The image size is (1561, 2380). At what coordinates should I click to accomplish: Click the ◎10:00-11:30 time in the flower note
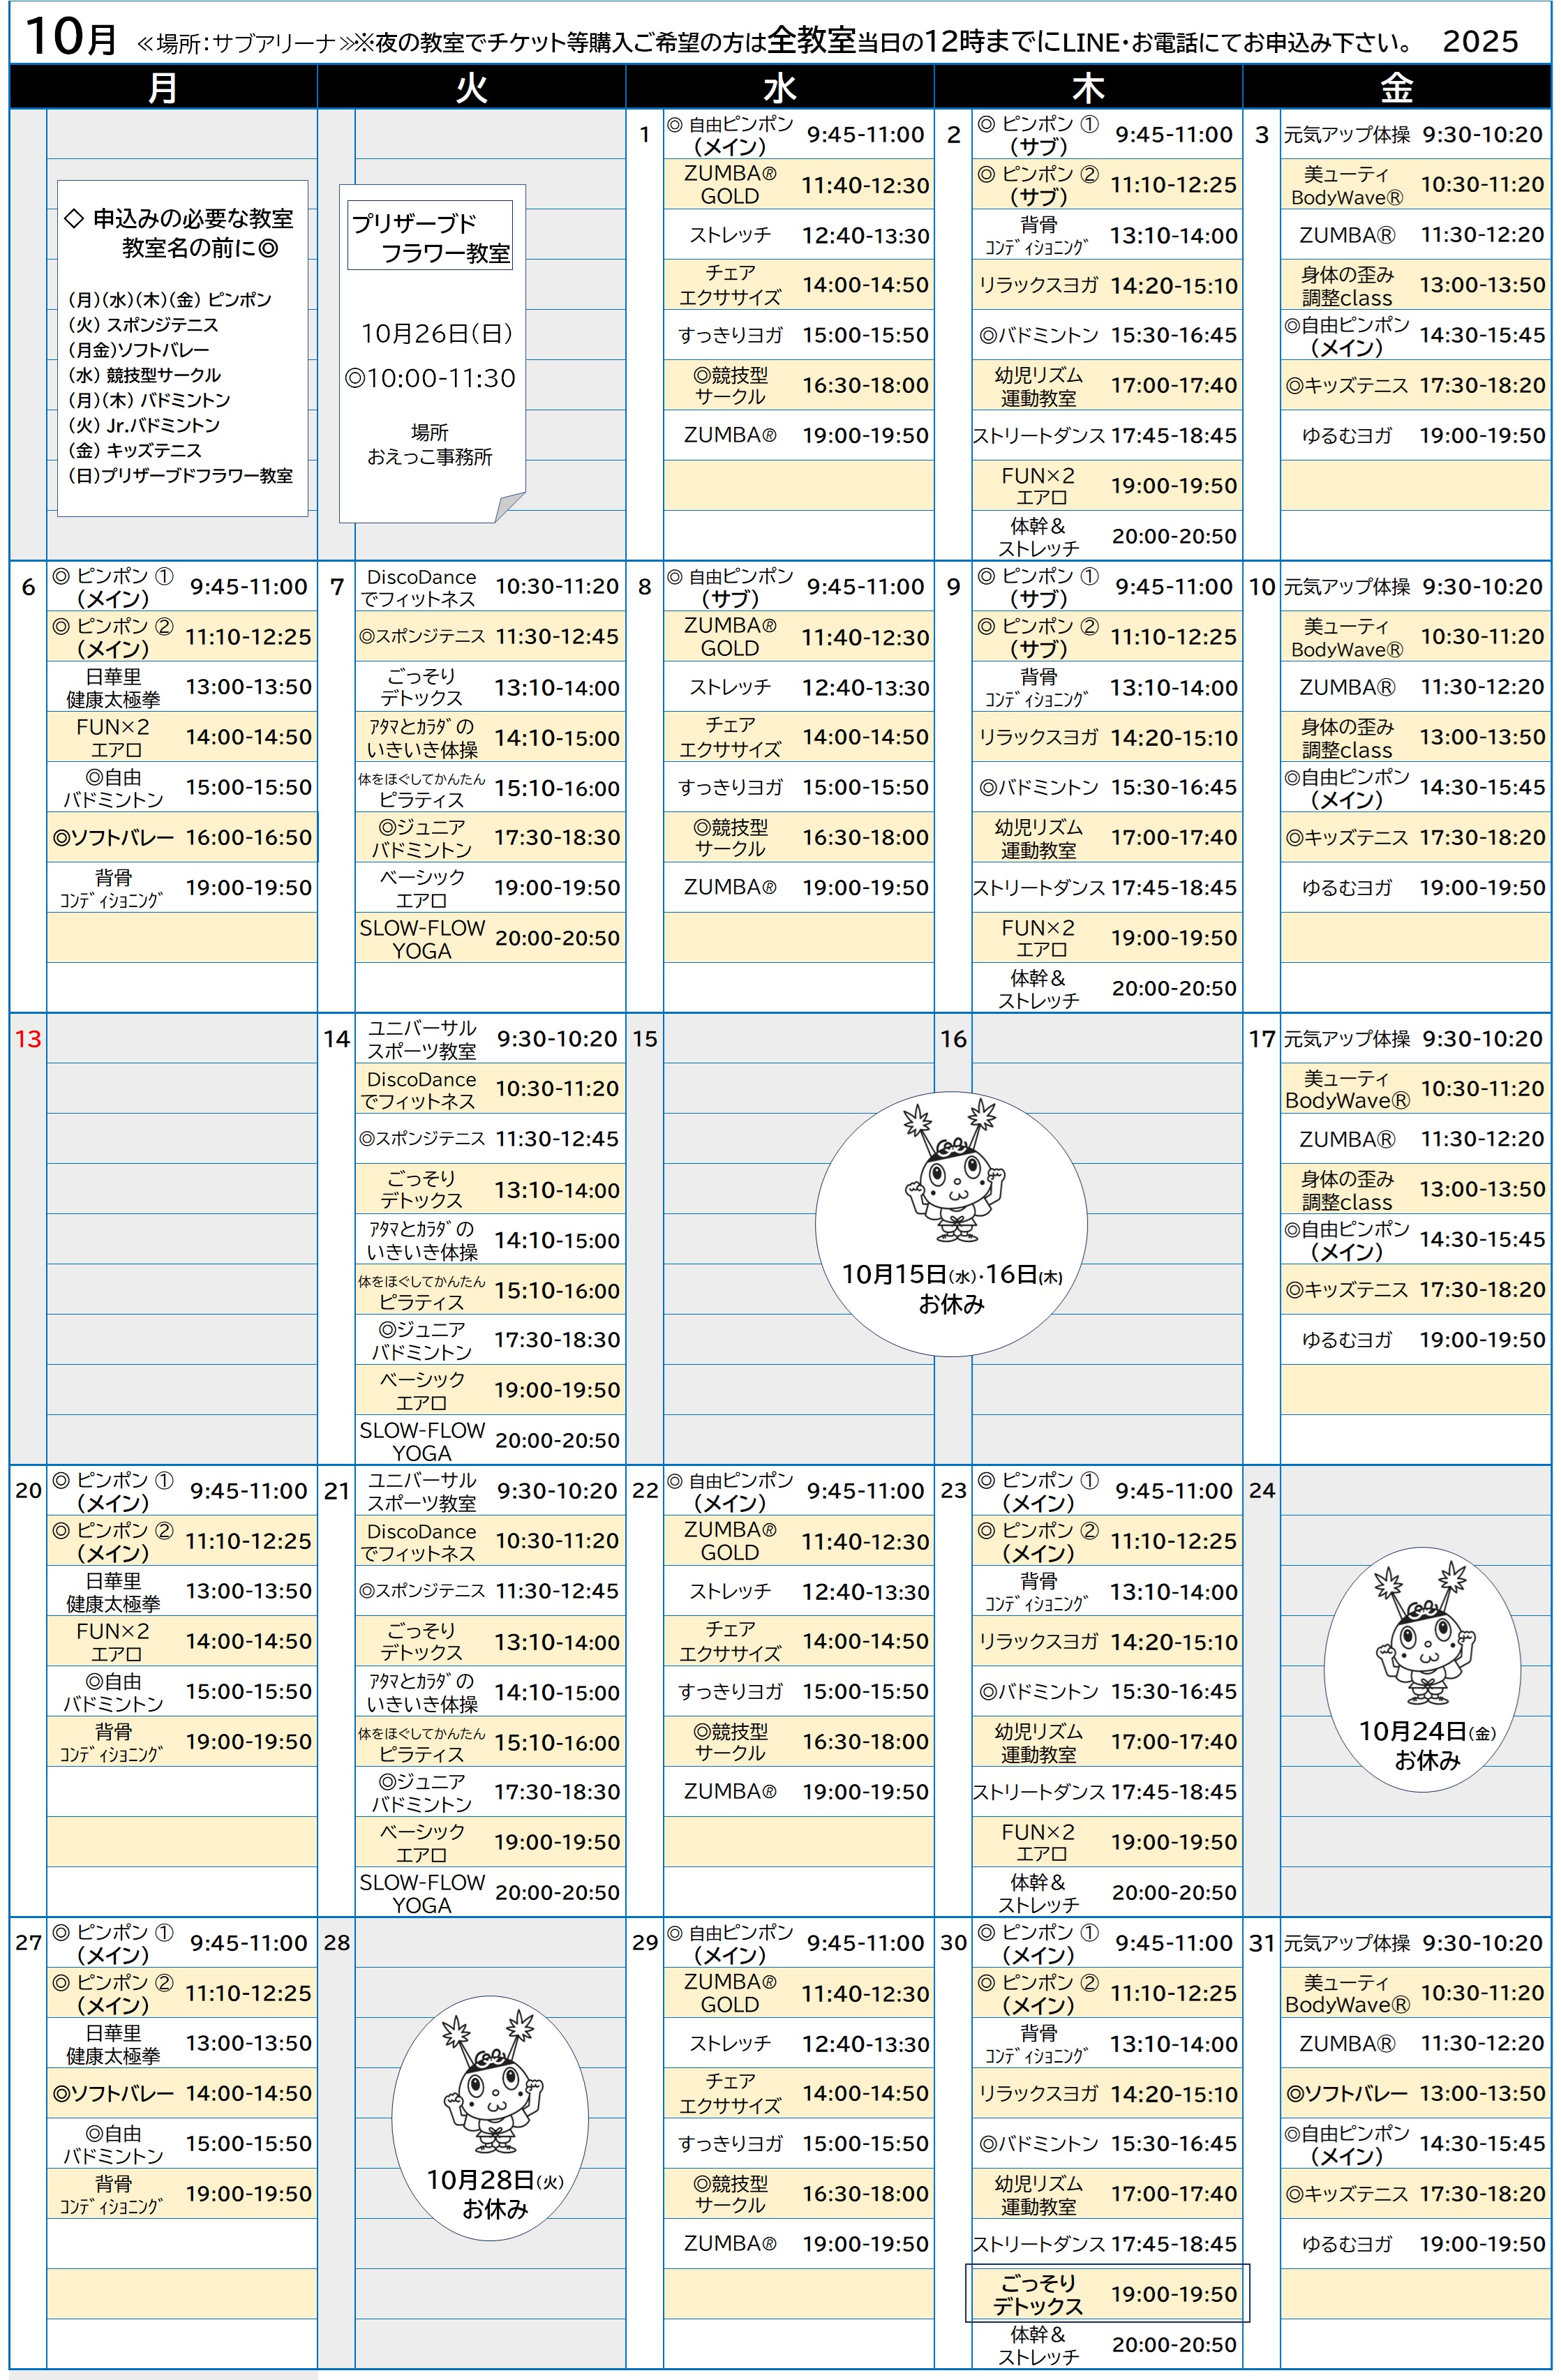point(429,378)
